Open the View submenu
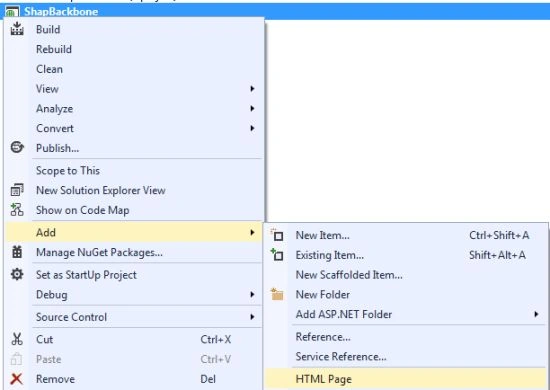The width and height of the screenshot is (550, 390). (134, 89)
